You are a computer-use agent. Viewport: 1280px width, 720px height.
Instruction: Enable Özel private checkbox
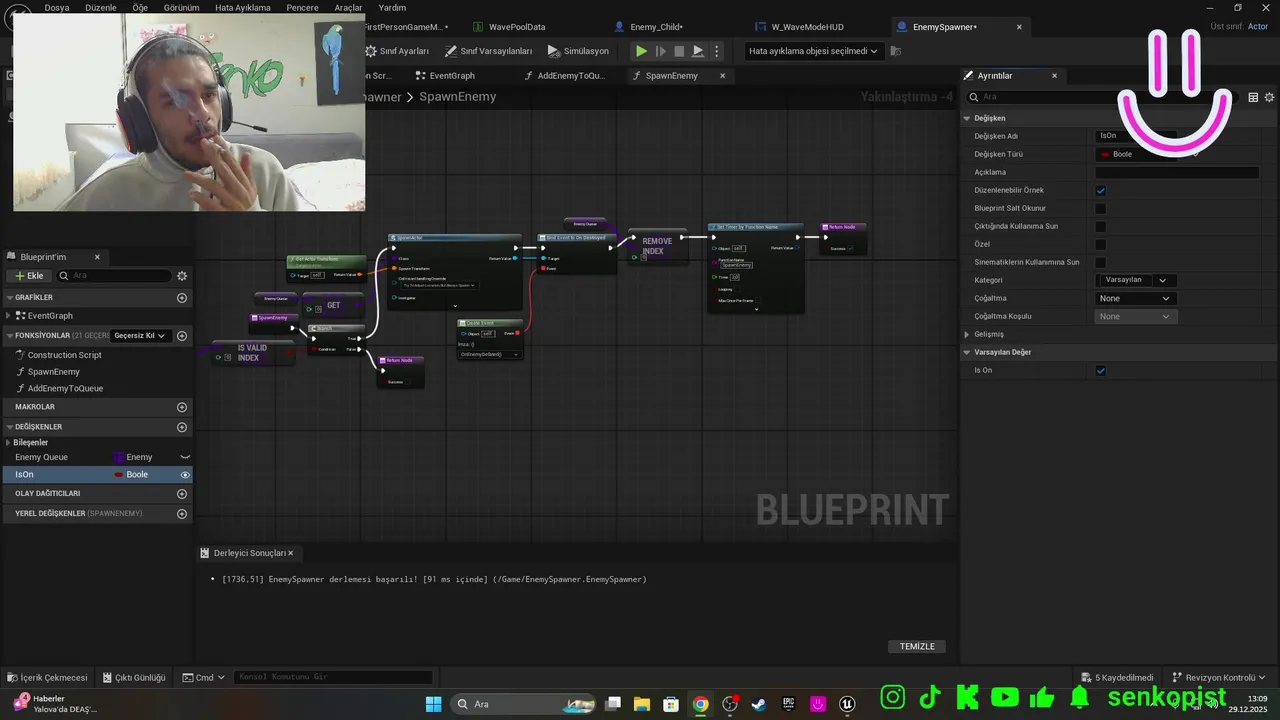tap(1101, 244)
